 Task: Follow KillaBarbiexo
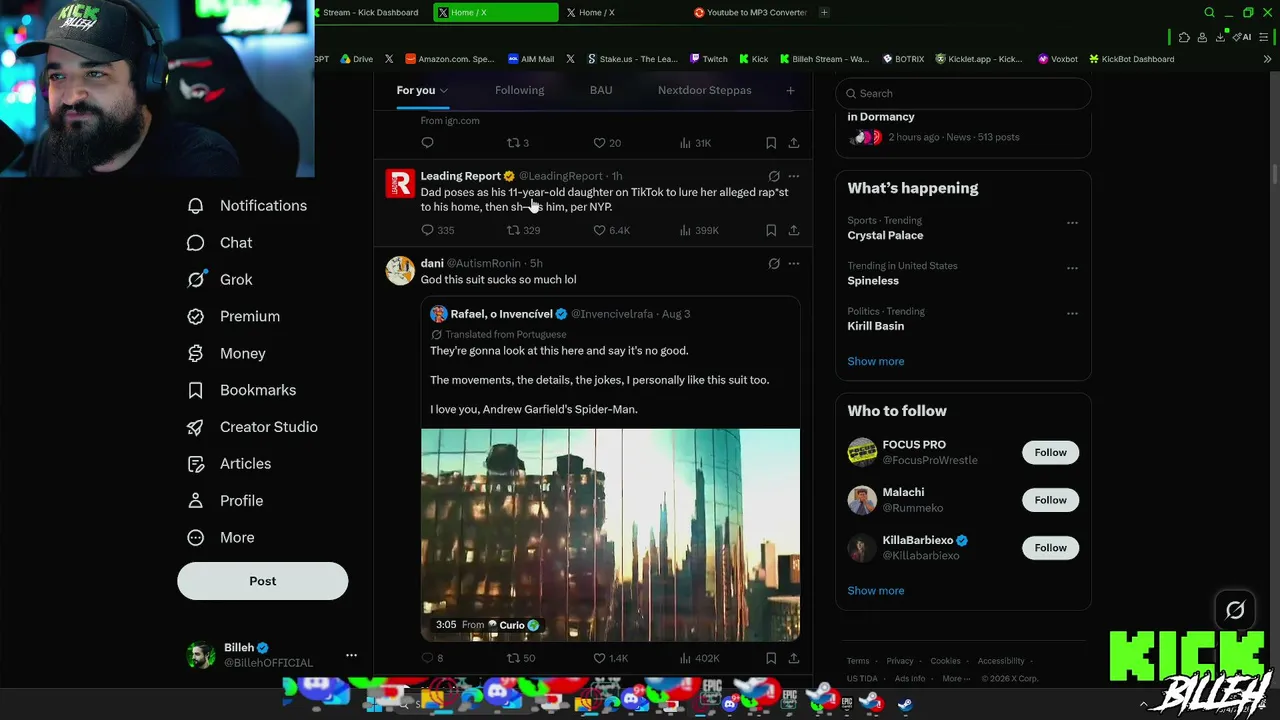(x=1050, y=547)
